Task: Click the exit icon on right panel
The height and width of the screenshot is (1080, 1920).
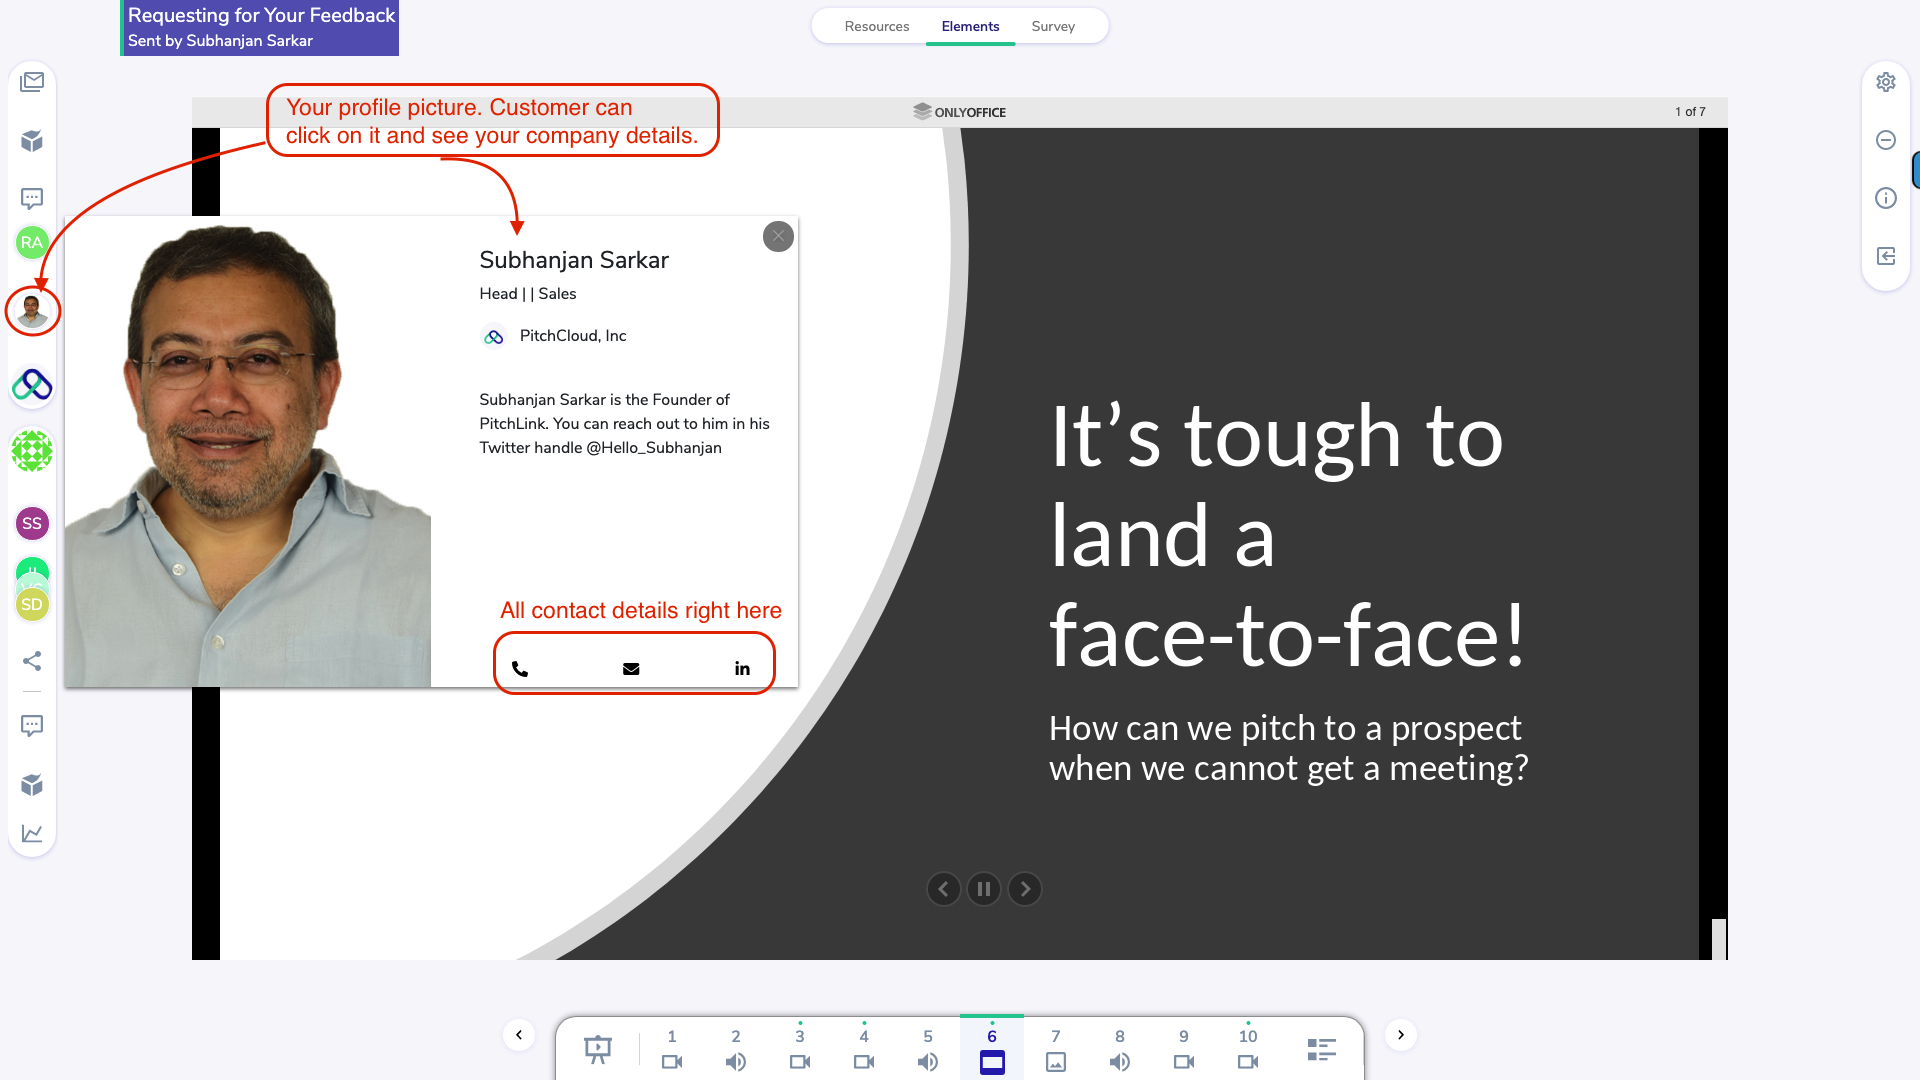Action: point(1886,256)
